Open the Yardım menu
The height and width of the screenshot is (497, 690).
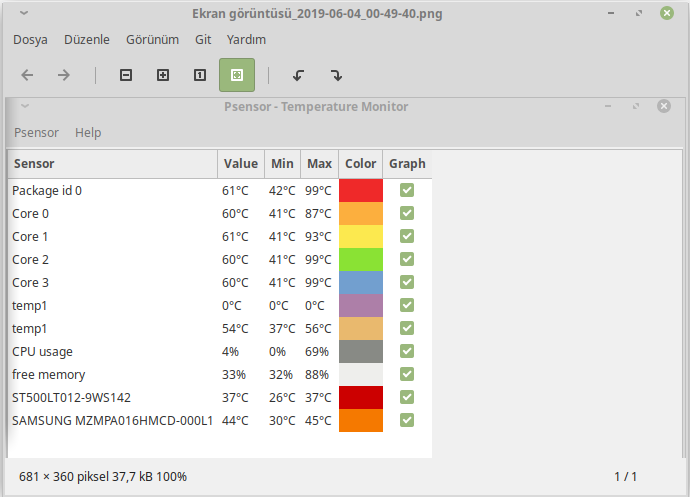click(246, 40)
